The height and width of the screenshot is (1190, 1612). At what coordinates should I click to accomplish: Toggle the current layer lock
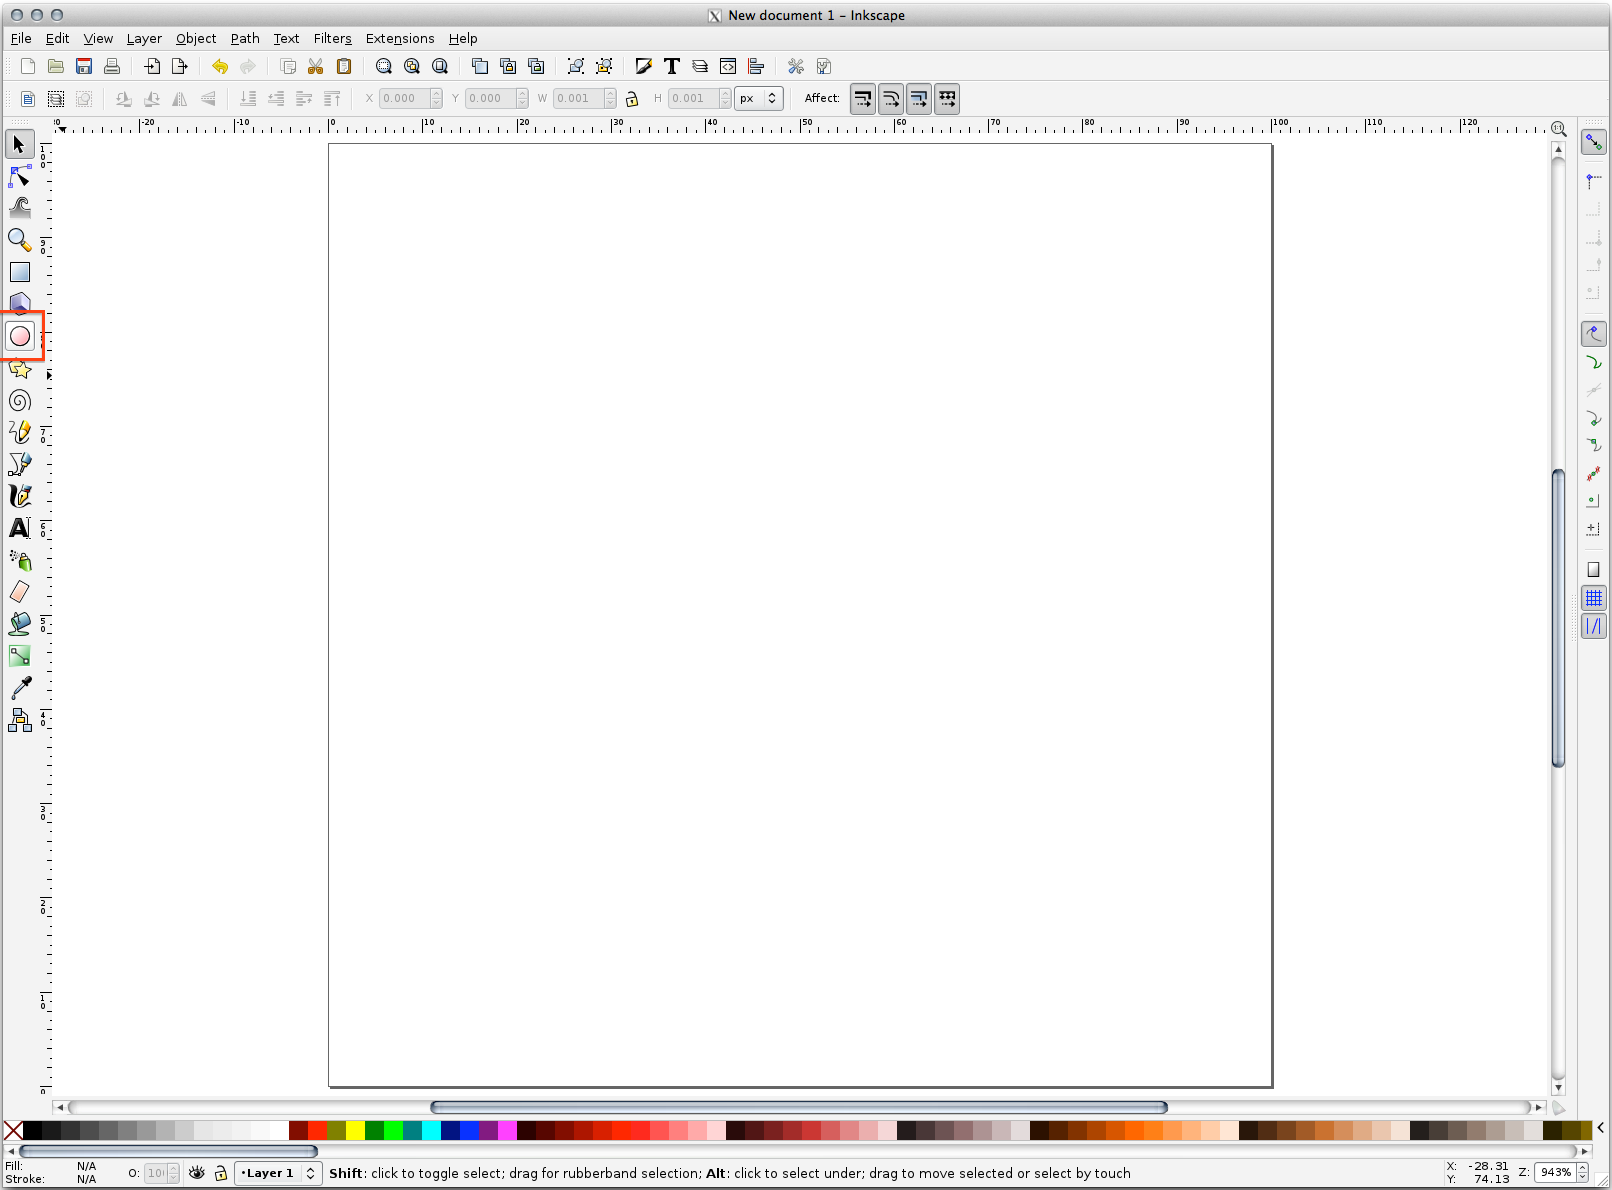[x=221, y=1172]
